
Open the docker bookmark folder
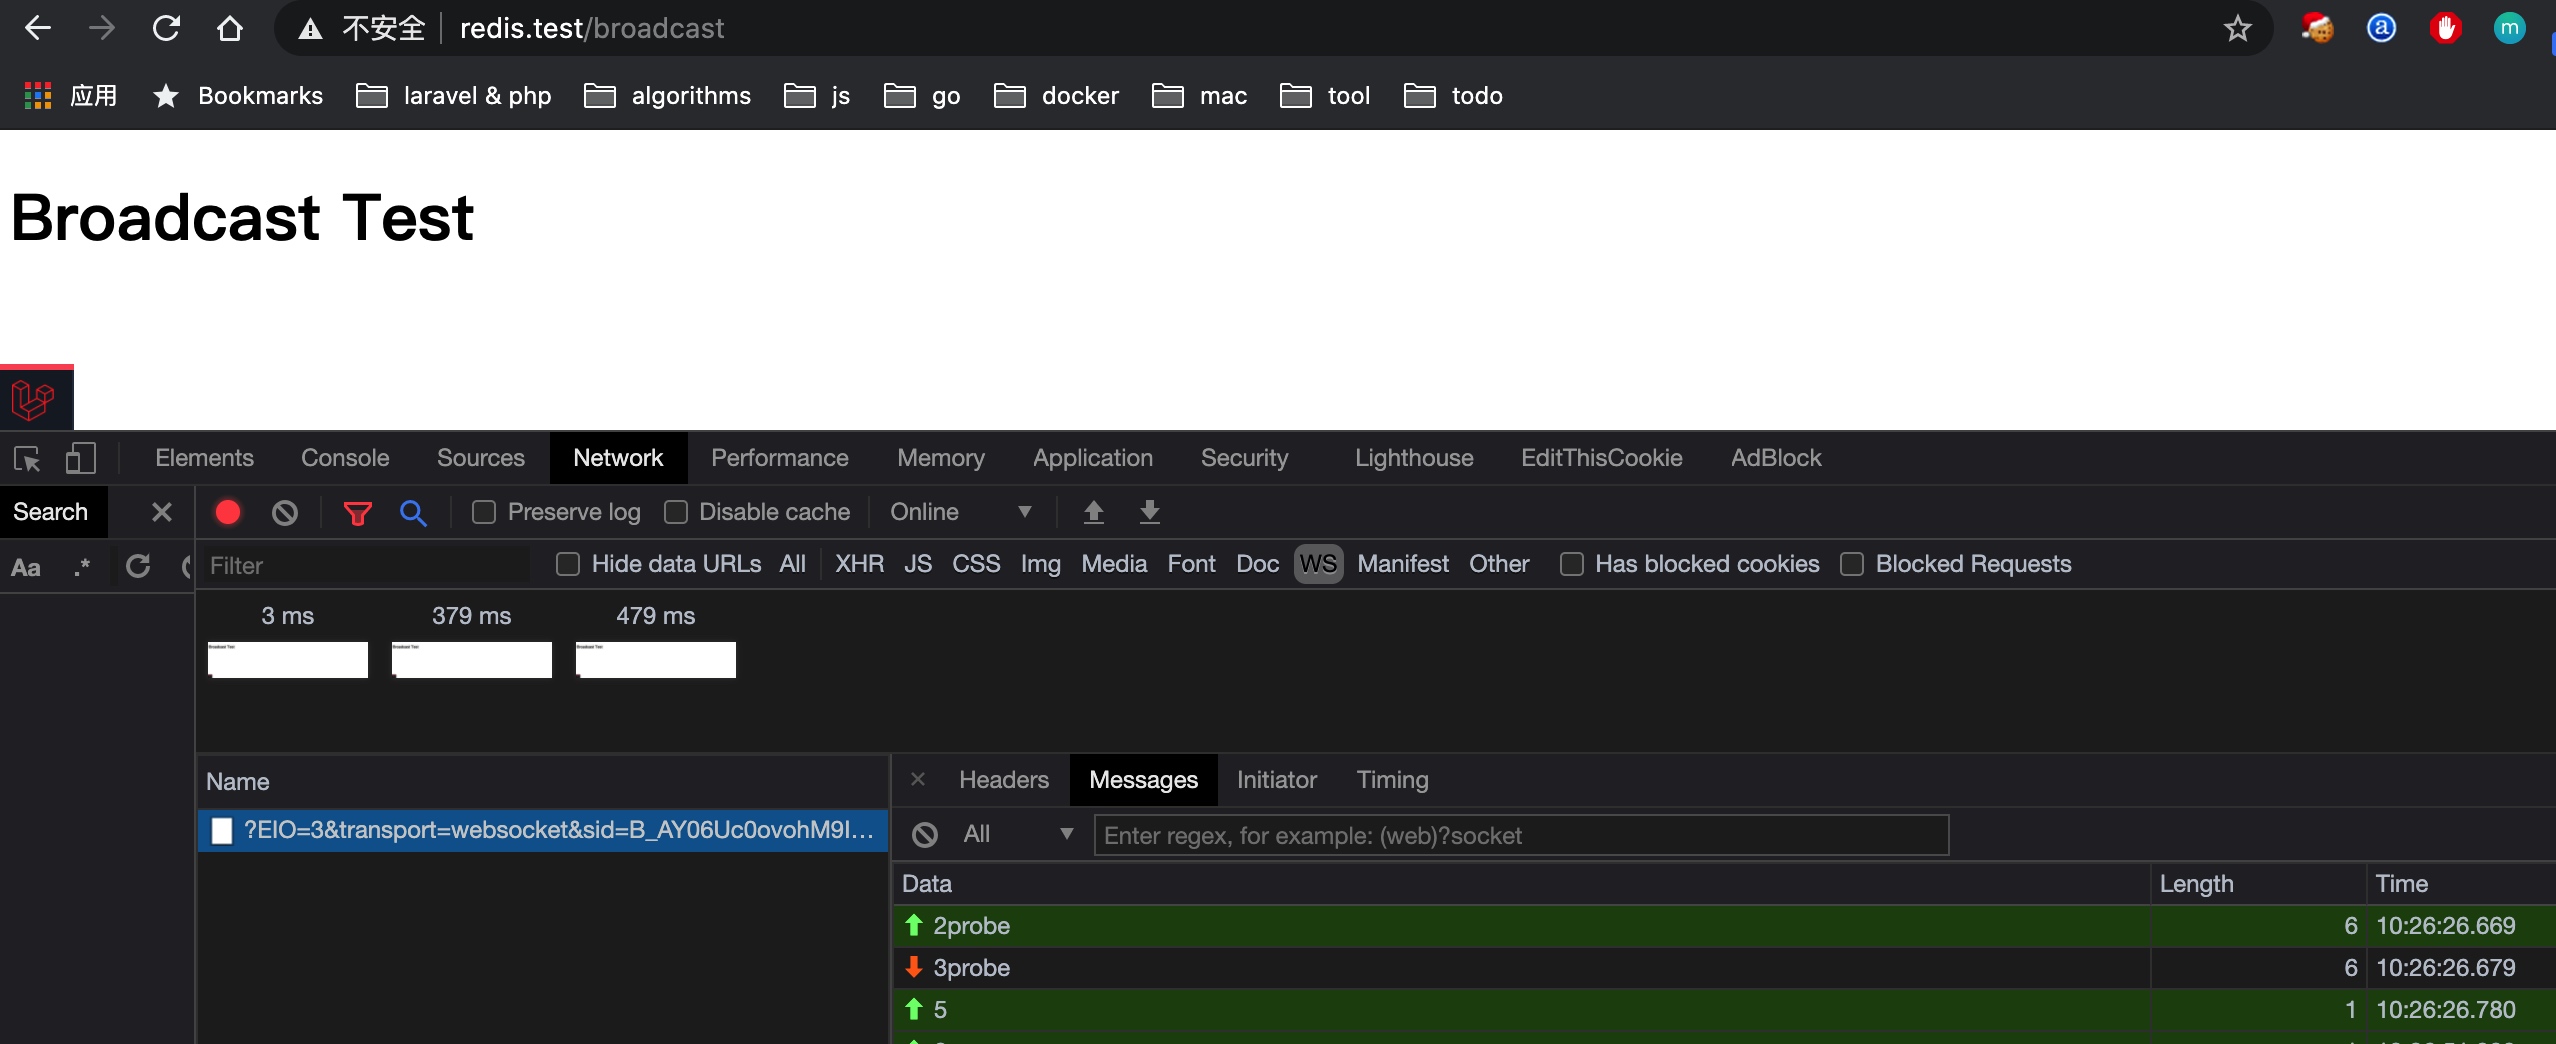1056,95
